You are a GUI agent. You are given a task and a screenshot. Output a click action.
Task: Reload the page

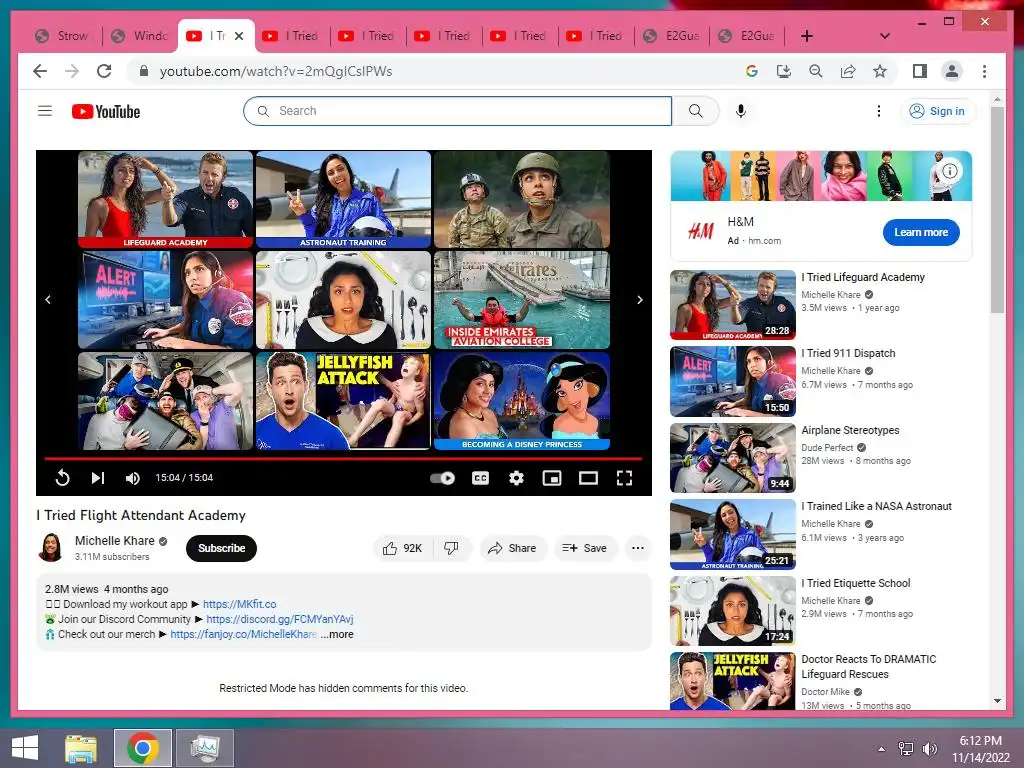[x=104, y=71]
